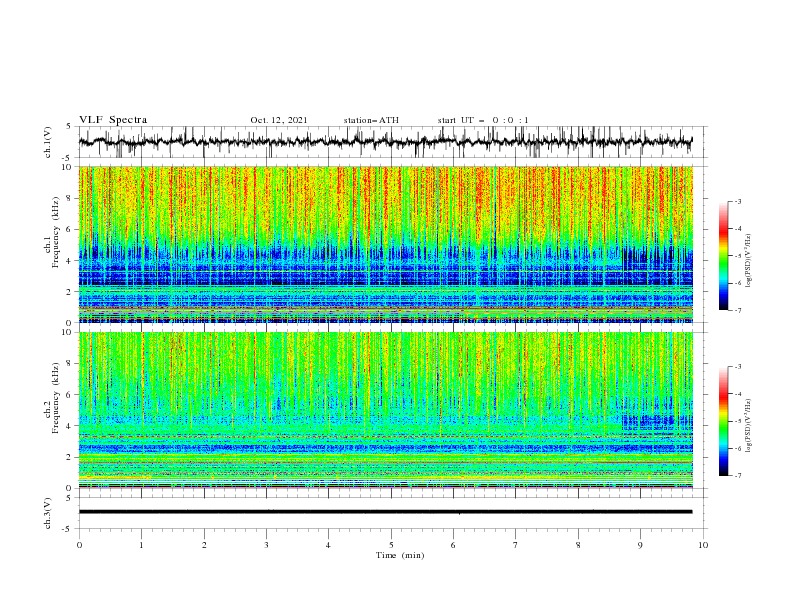This screenshot has height=612, width=792.
Task: Click the ch.3 flat black trace
Action: pyautogui.click(x=385, y=512)
